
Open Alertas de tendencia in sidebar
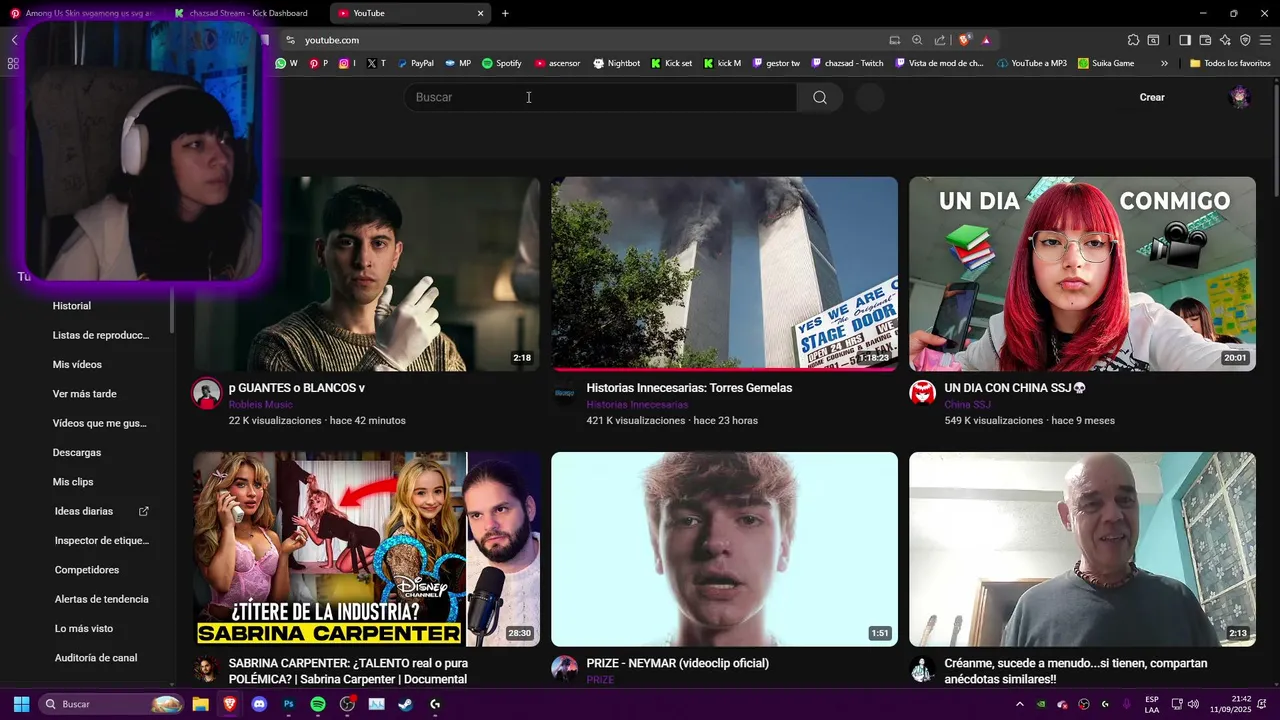click(x=101, y=599)
